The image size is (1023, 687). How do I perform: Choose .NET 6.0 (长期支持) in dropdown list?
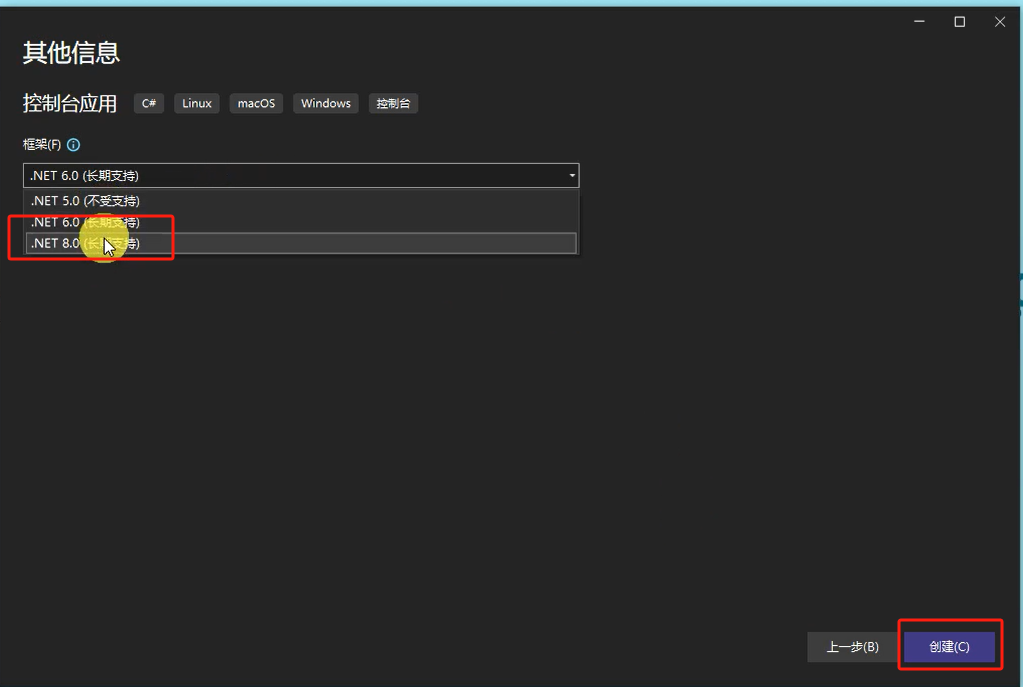pyautogui.click(x=301, y=222)
